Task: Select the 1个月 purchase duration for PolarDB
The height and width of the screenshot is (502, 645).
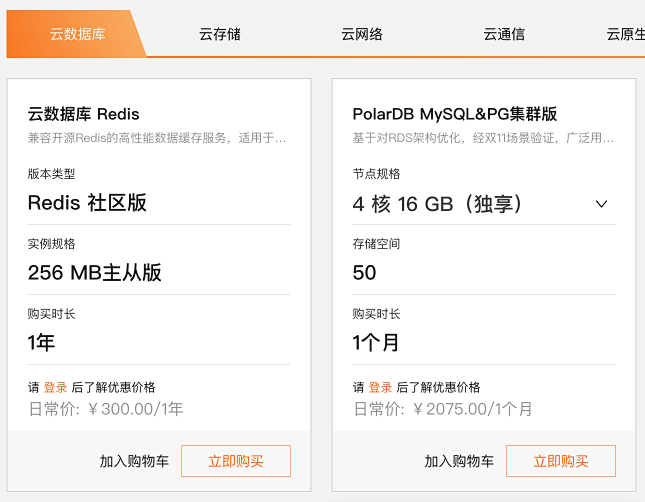Action: click(376, 343)
